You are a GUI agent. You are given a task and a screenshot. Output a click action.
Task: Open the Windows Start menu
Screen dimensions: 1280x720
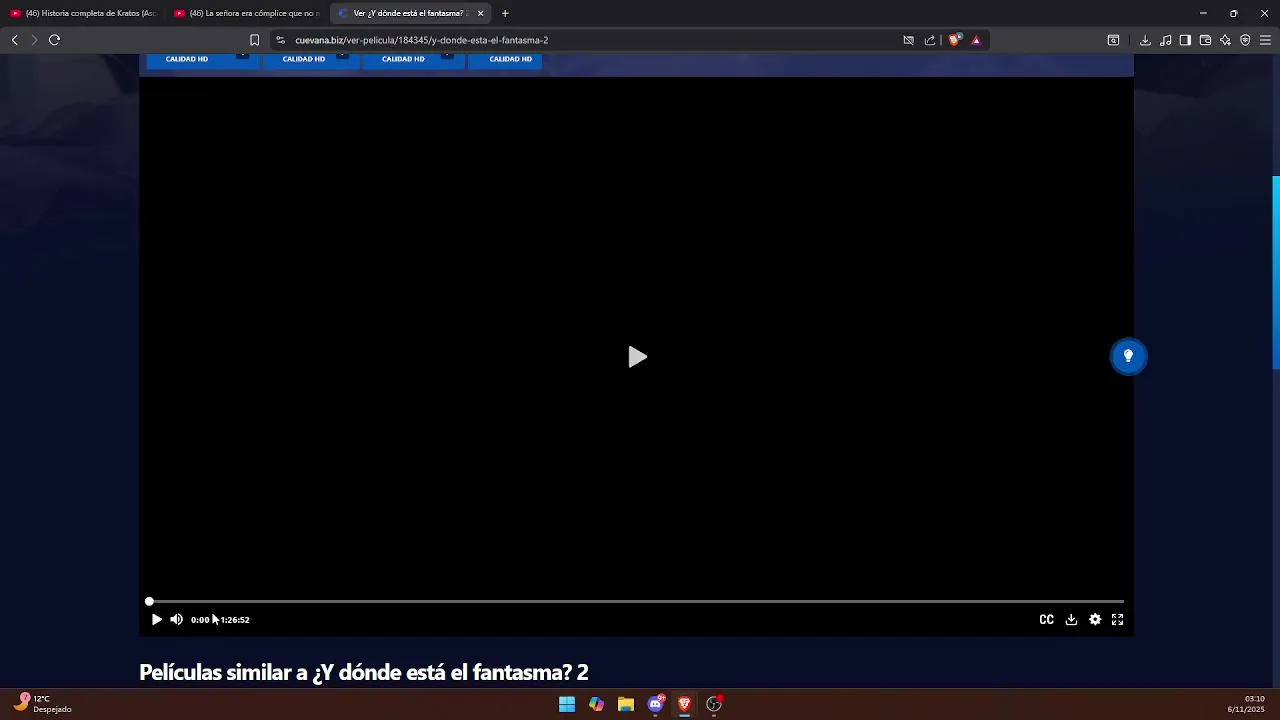click(567, 704)
